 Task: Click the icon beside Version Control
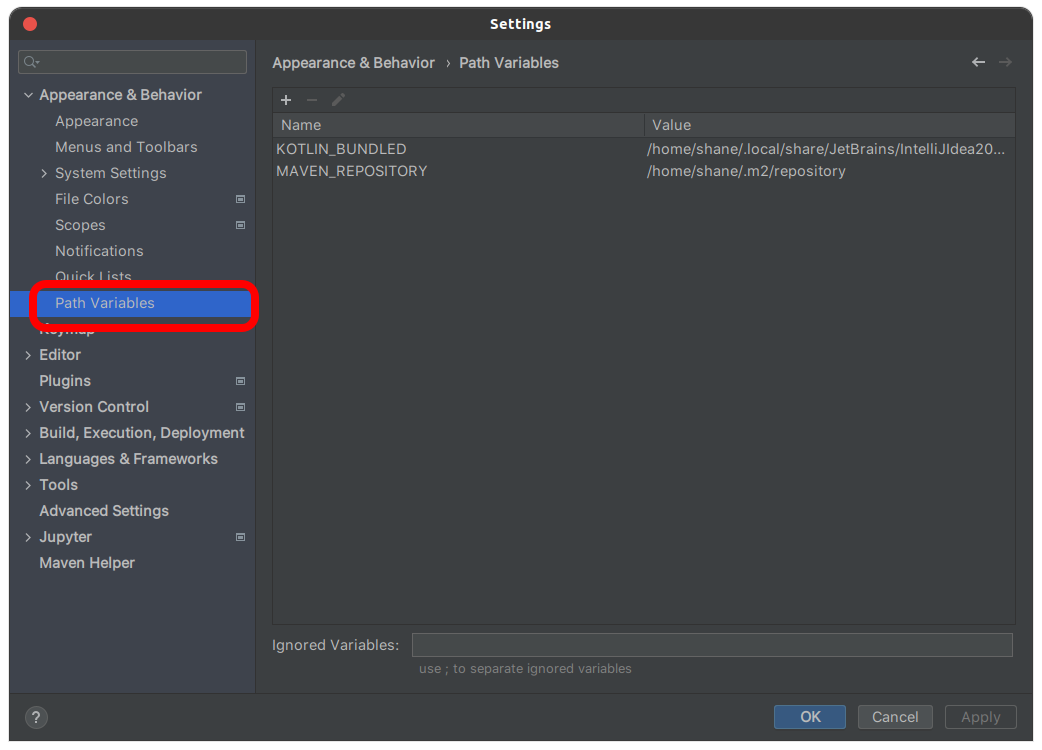click(240, 407)
